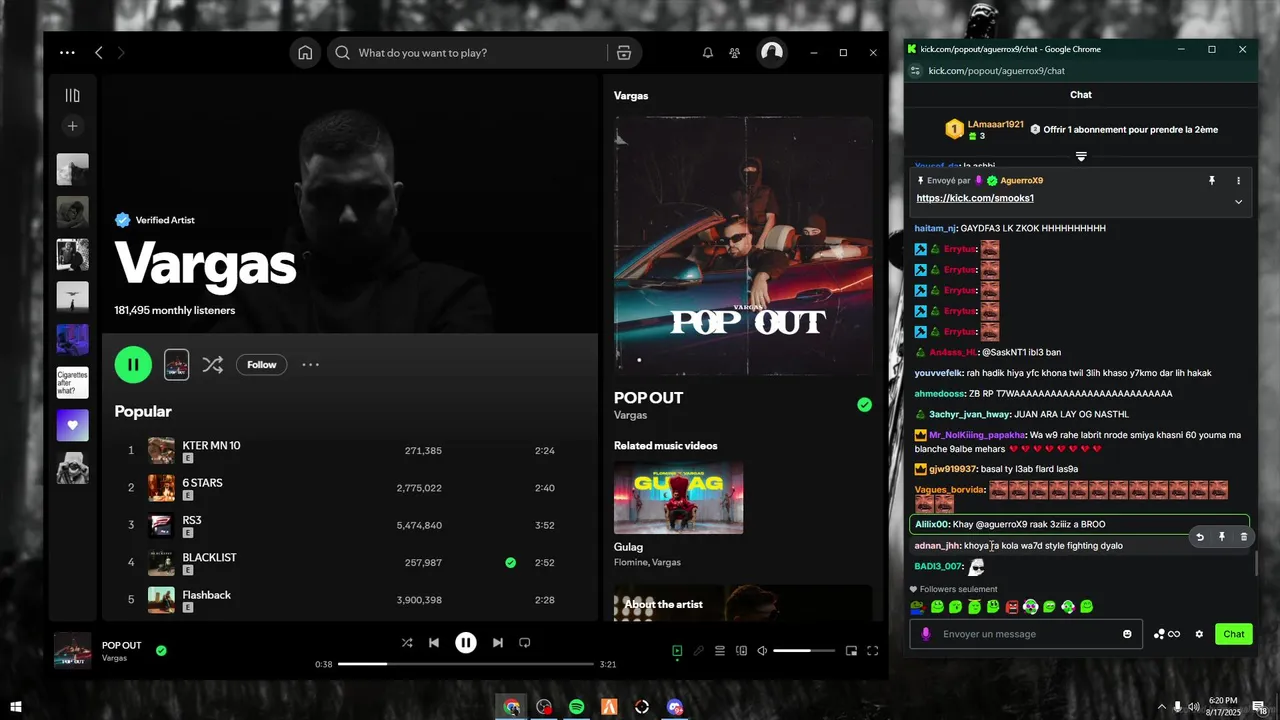Viewport: 1280px width, 720px height.
Task: Skip to the previous track
Action: [x=434, y=643]
